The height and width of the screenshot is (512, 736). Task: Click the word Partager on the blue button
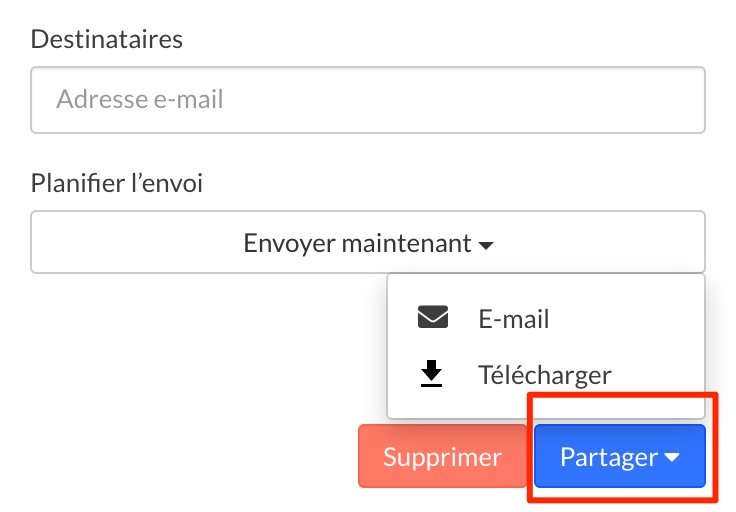pyautogui.click(x=609, y=458)
